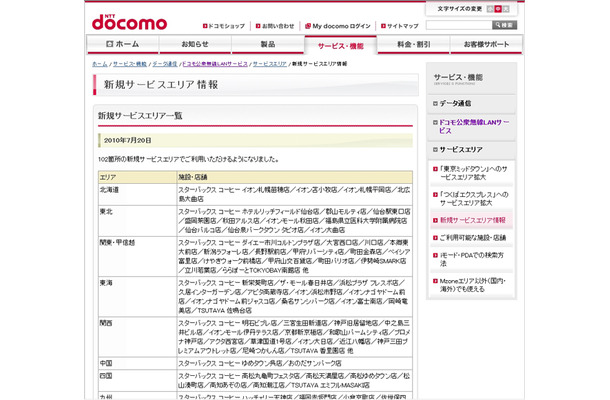
Task: Open the sidebar 新規サービスエリア情報 link
Action: 472,220
